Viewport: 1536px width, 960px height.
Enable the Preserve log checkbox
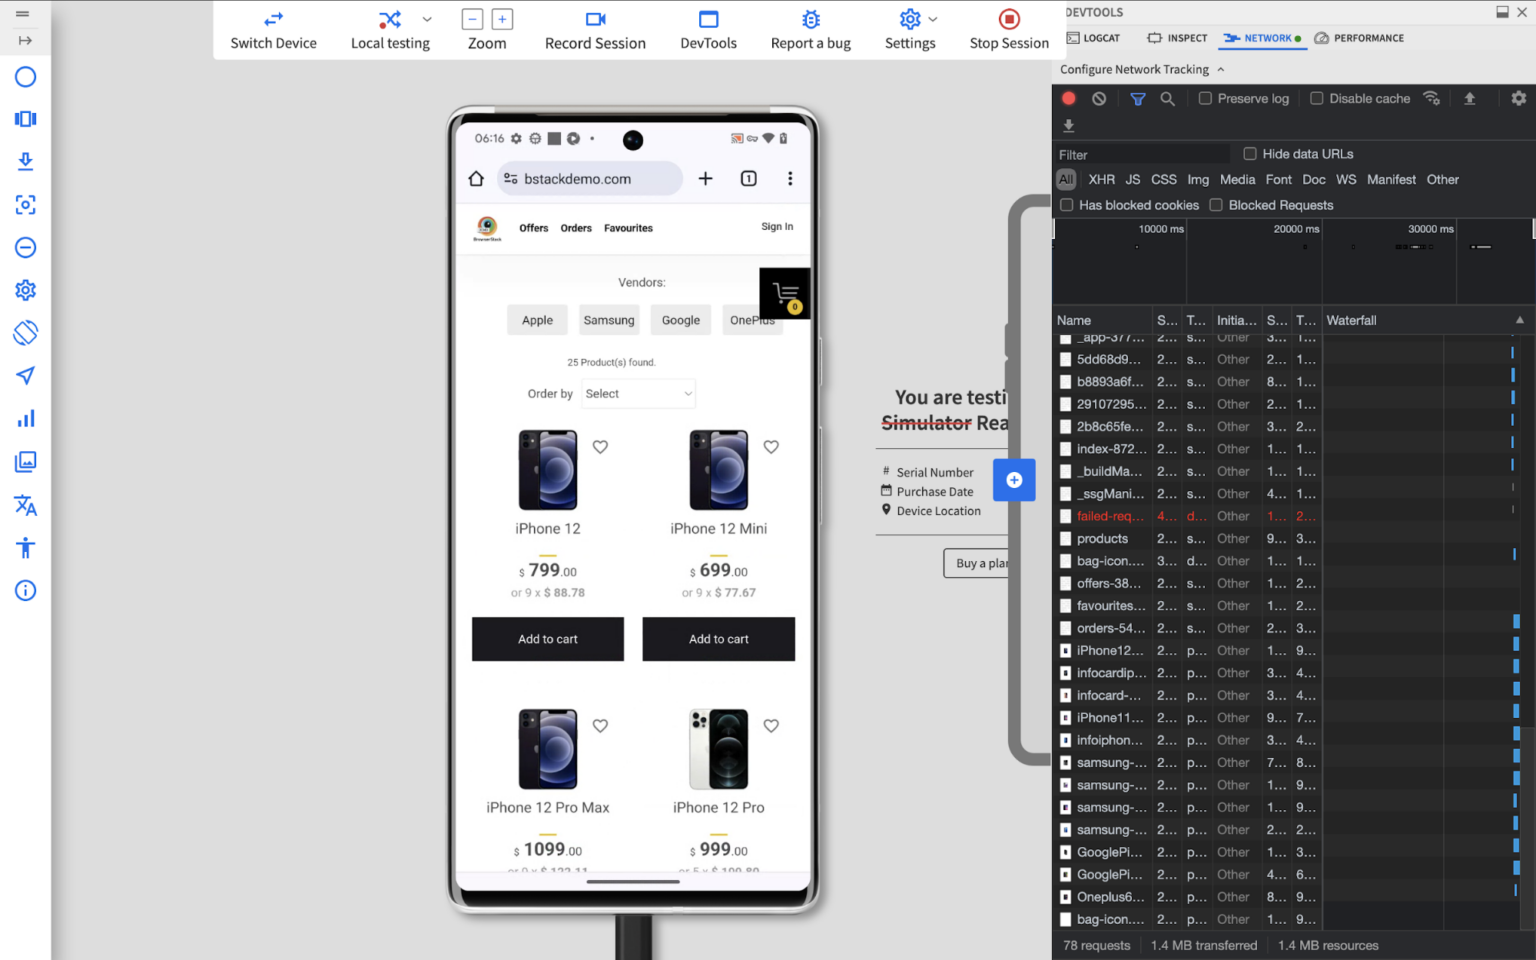pos(1204,98)
